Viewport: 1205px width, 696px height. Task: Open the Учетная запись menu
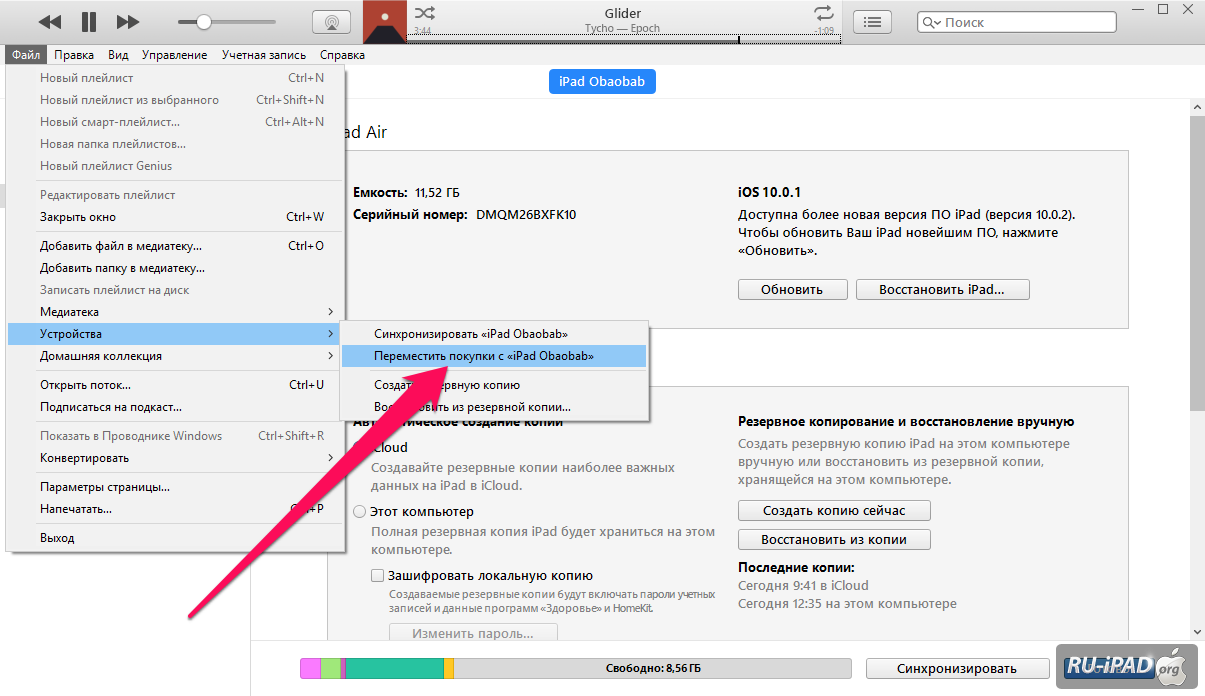(x=265, y=55)
